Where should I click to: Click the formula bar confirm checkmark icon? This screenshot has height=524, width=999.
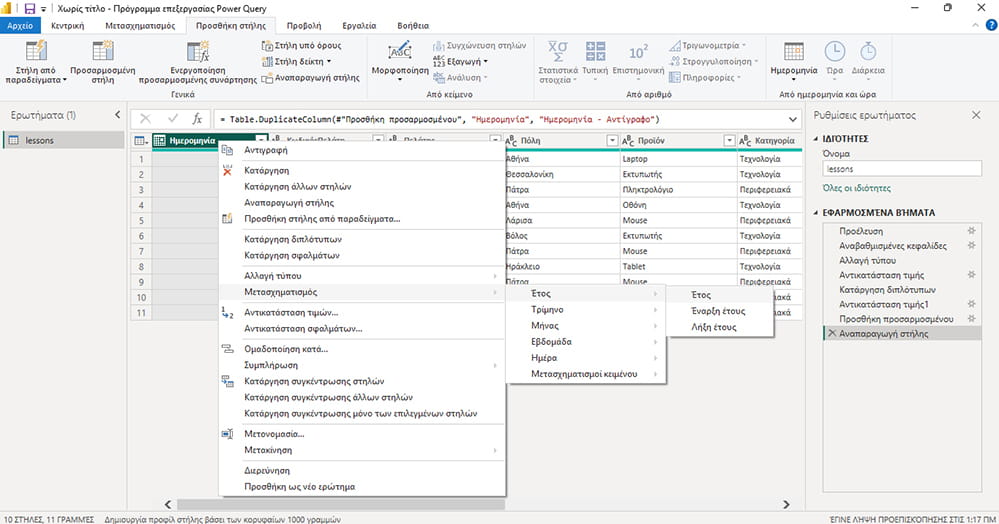(x=172, y=119)
